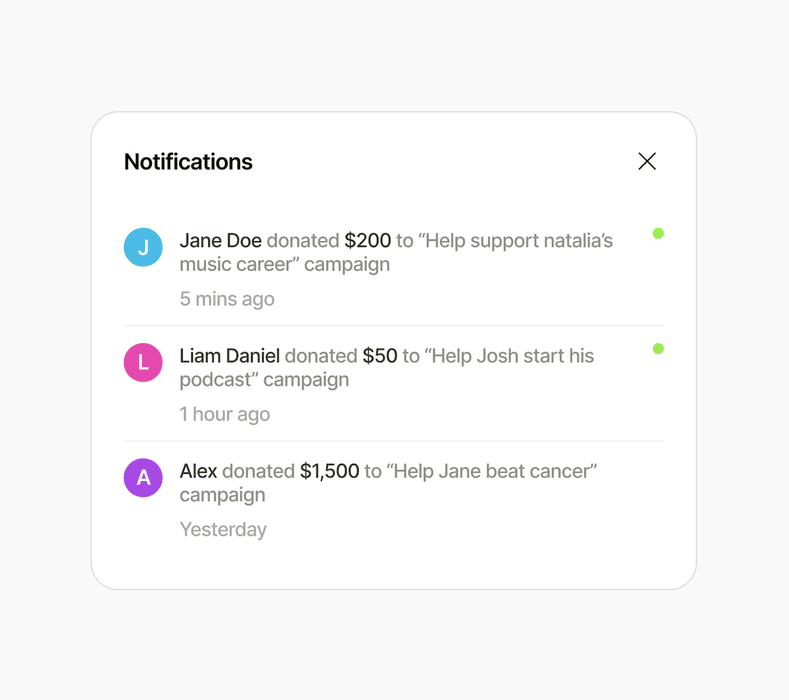
Task: Select the $1,500 donation amount
Action: 329,471
